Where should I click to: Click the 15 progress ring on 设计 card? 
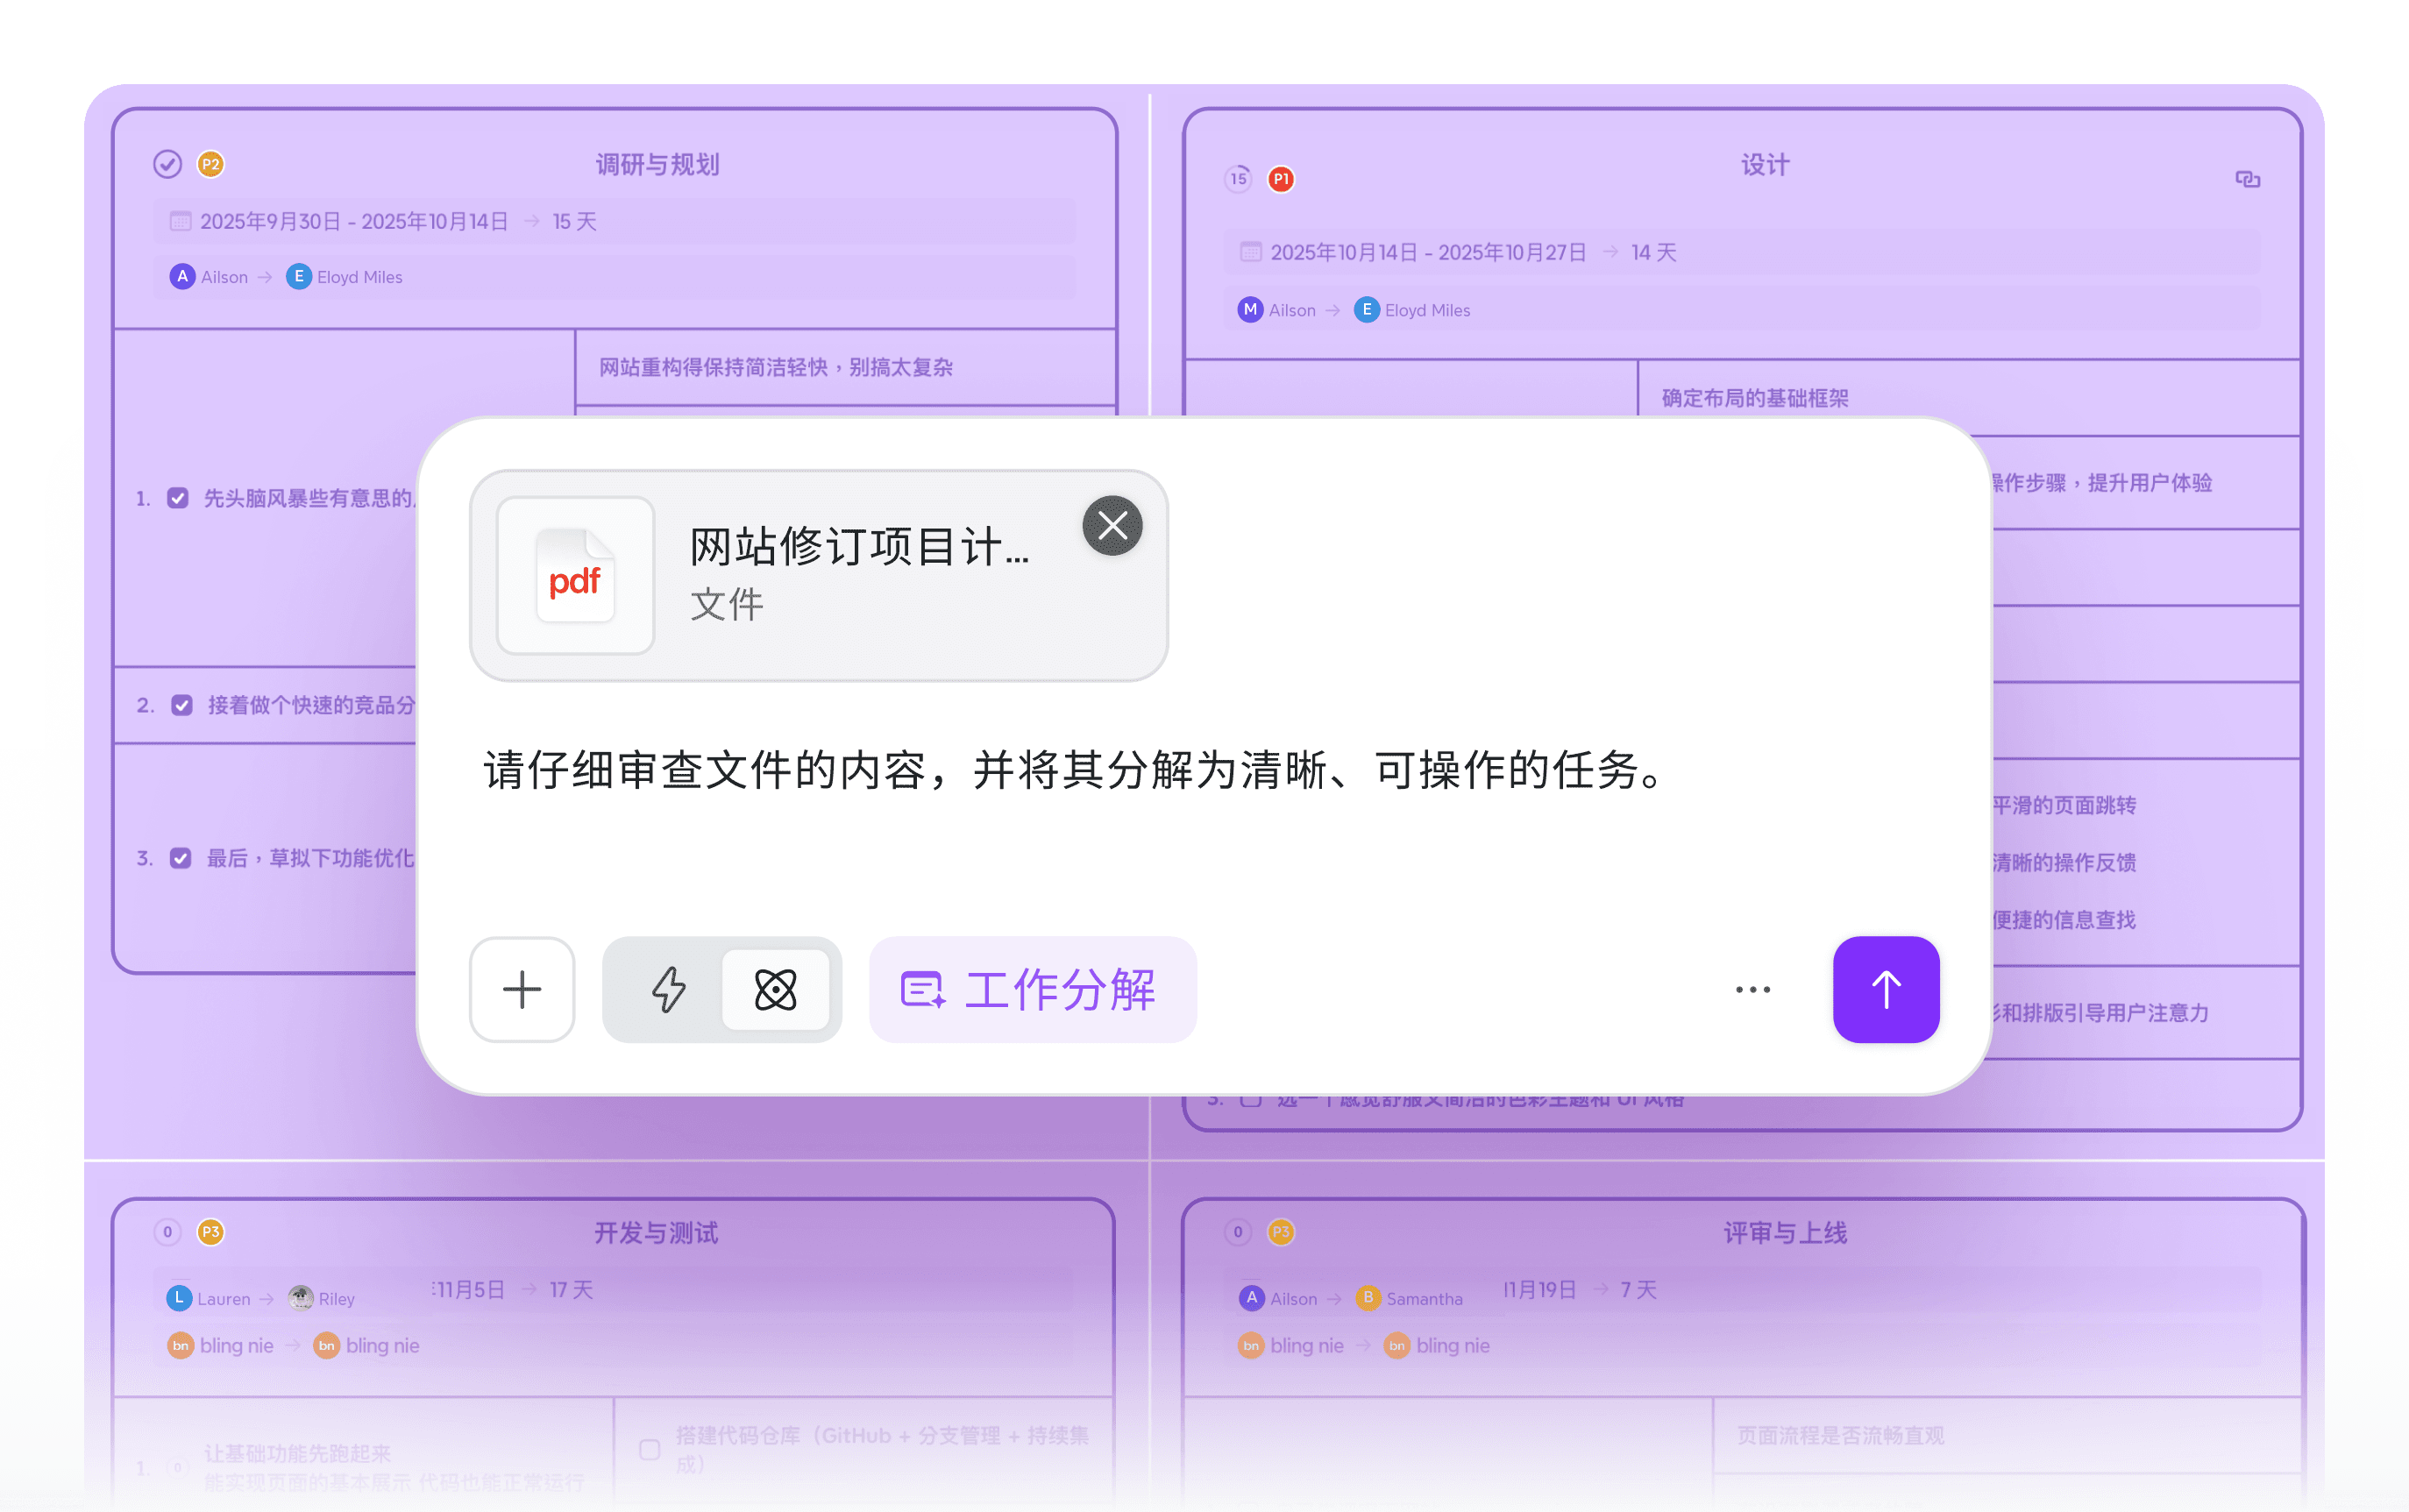(1238, 179)
